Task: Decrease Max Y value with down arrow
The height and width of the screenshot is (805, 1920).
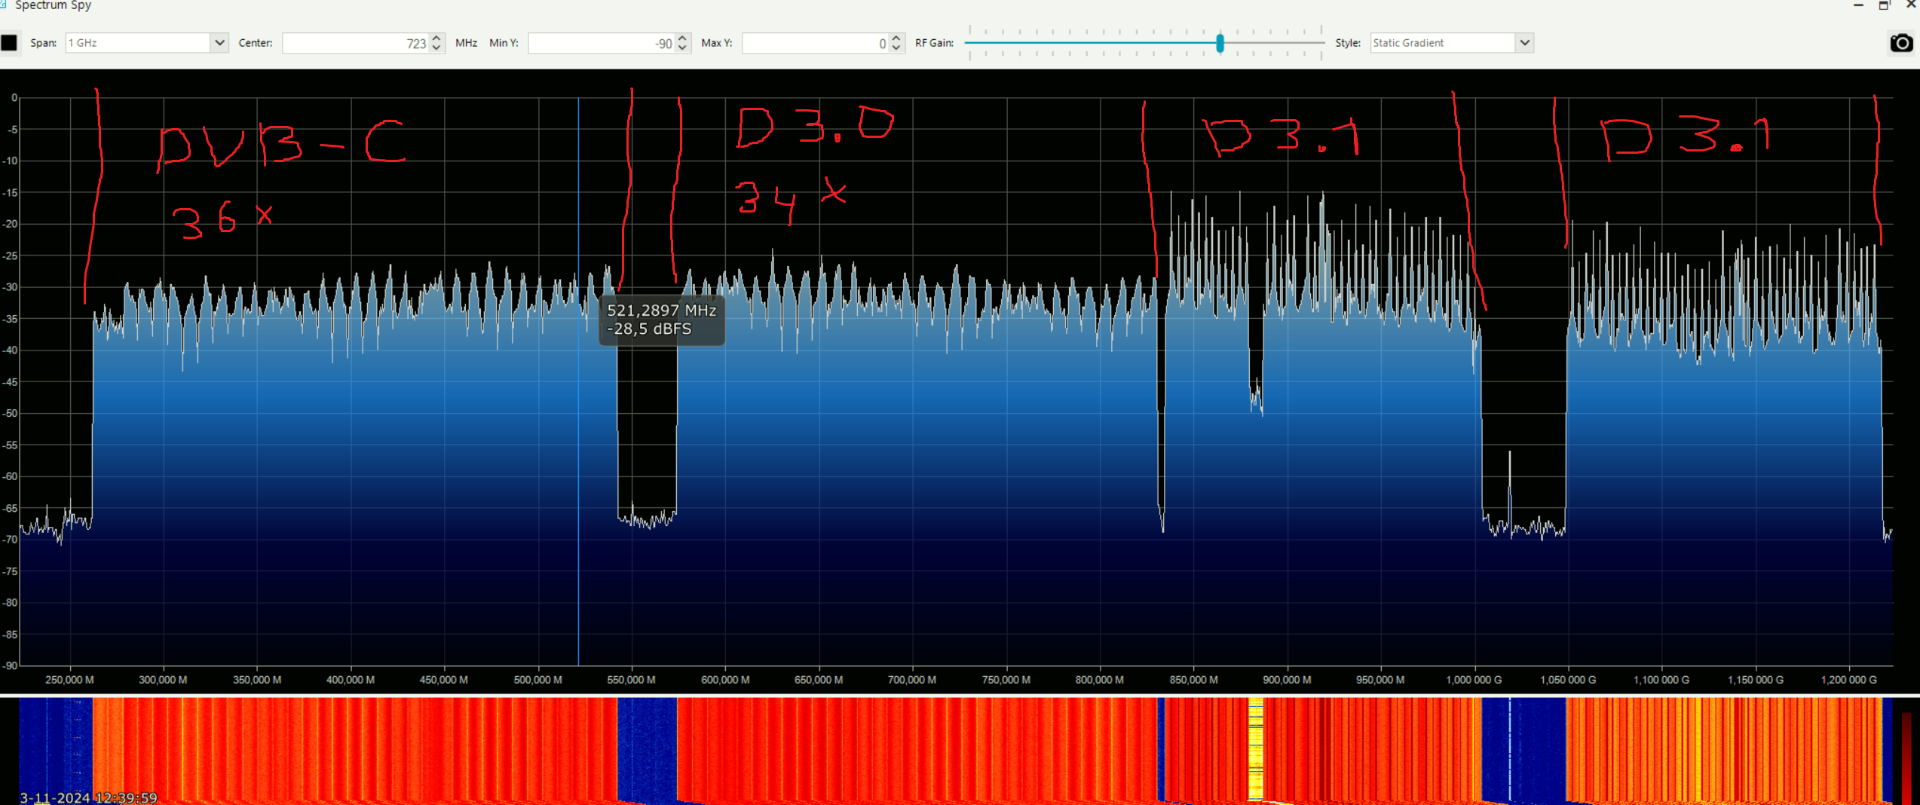Action: point(896,48)
